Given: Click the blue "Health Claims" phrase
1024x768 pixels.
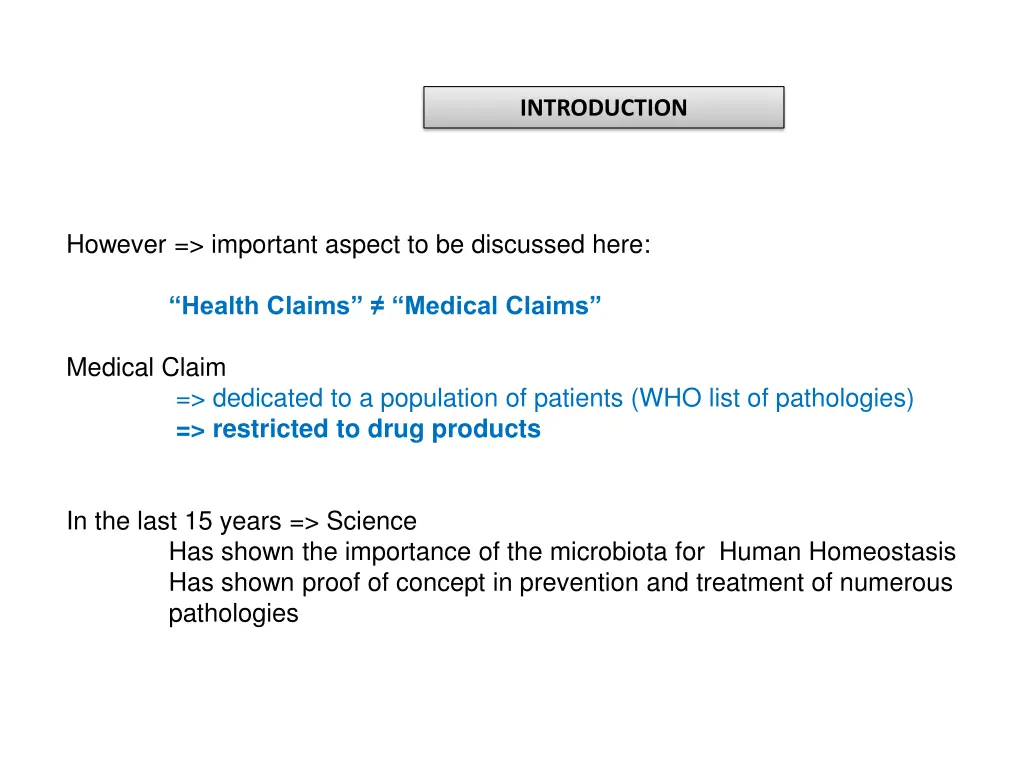Looking at the screenshot, I should click(265, 306).
